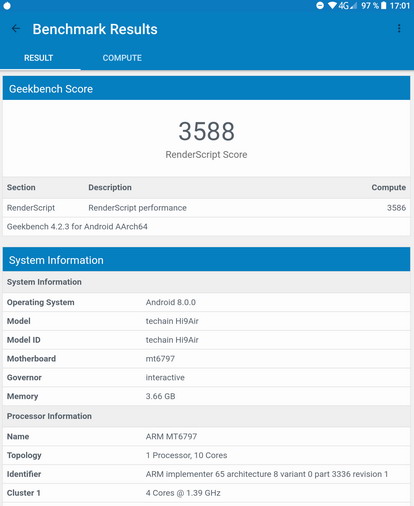
Task: Tap the Android 8.0.0 value
Action: 171,302
